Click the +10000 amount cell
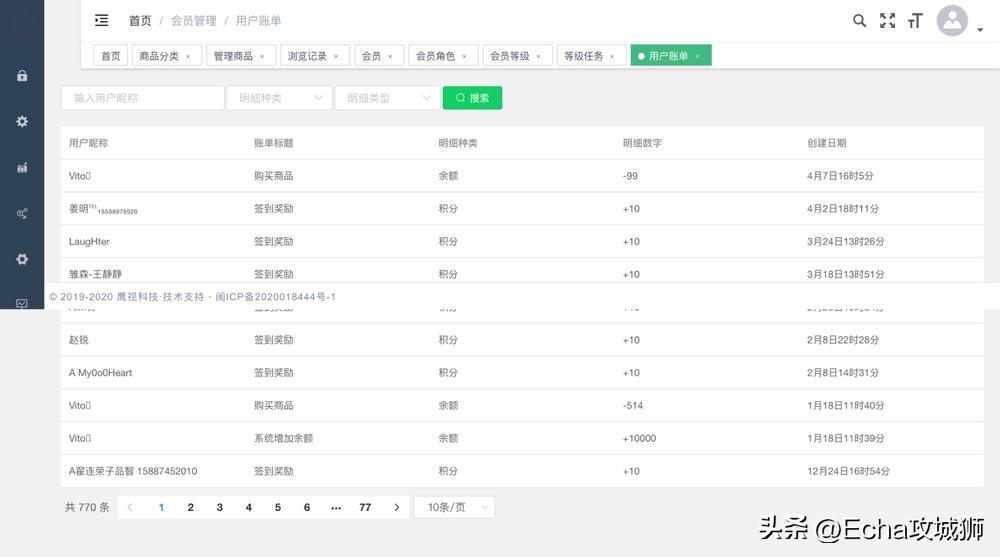The height and width of the screenshot is (557, 1000). [639, 438]
